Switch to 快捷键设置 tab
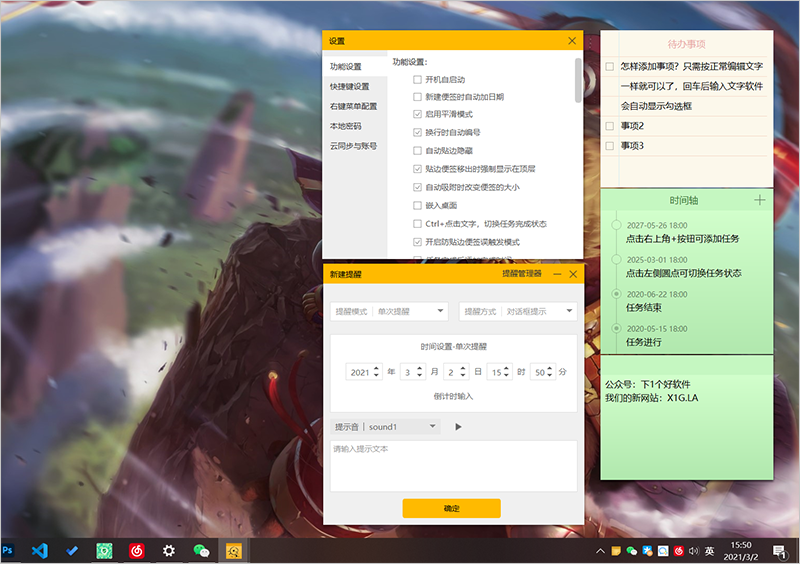800x564 pixels. 349,87
